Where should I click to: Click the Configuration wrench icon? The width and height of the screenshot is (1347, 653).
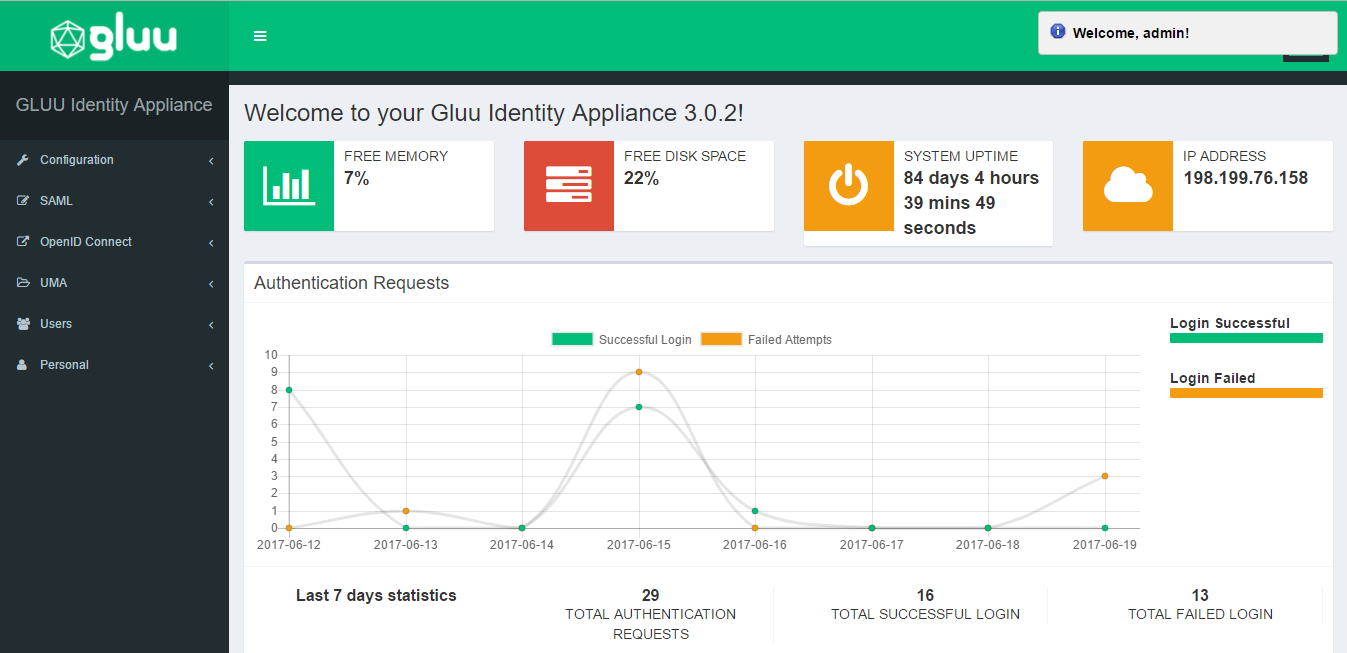pos(23,160)
